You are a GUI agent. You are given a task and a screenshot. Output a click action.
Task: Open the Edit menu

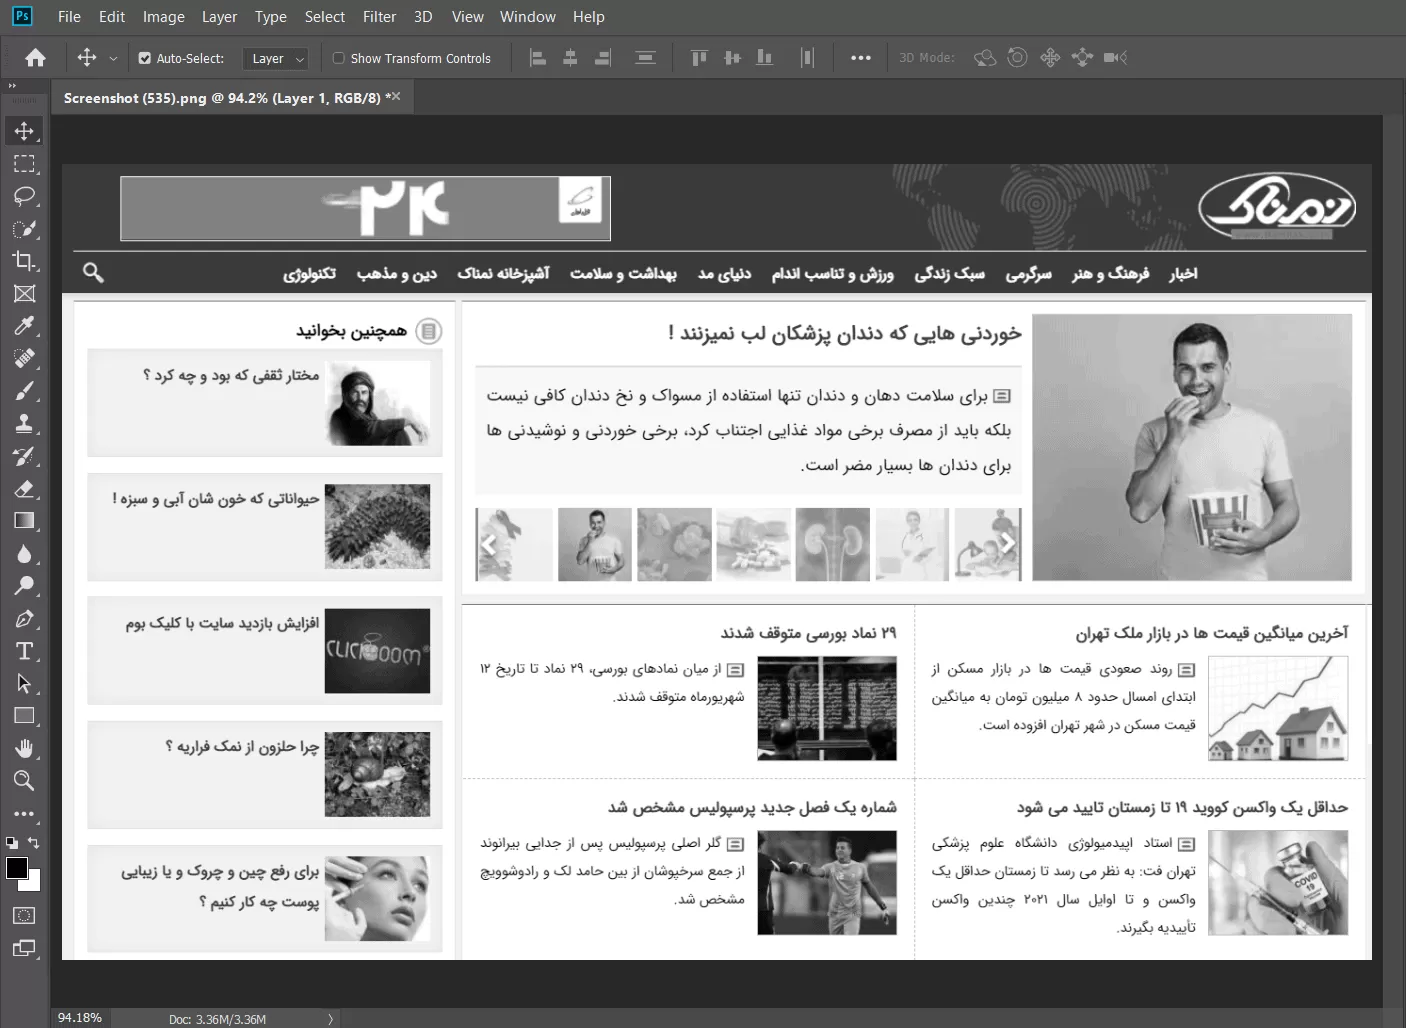pos(112,17)
